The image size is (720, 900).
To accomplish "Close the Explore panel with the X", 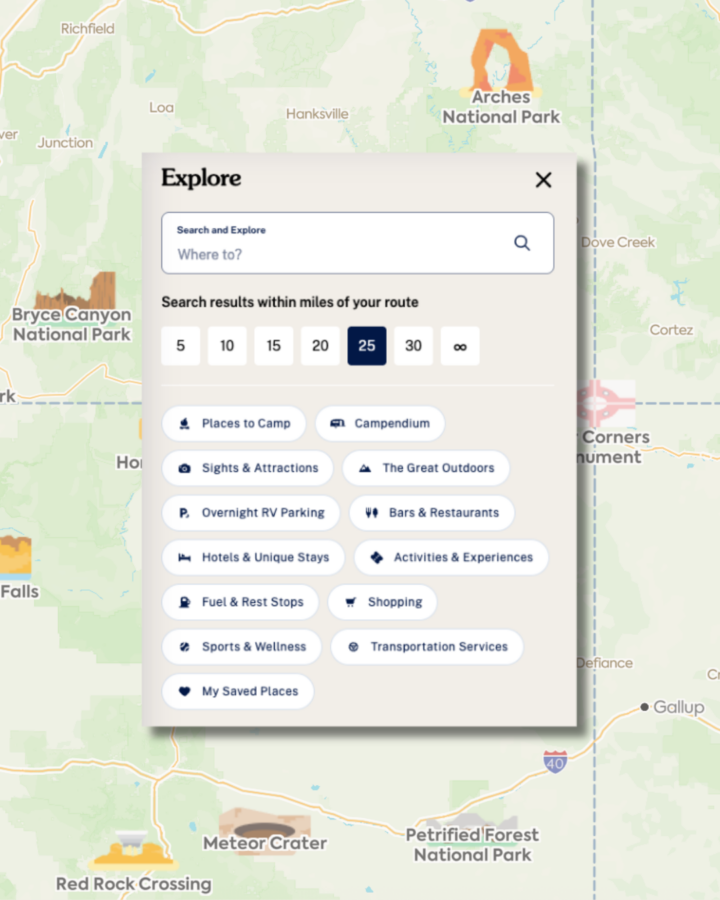I will click(x=543, y=180).
